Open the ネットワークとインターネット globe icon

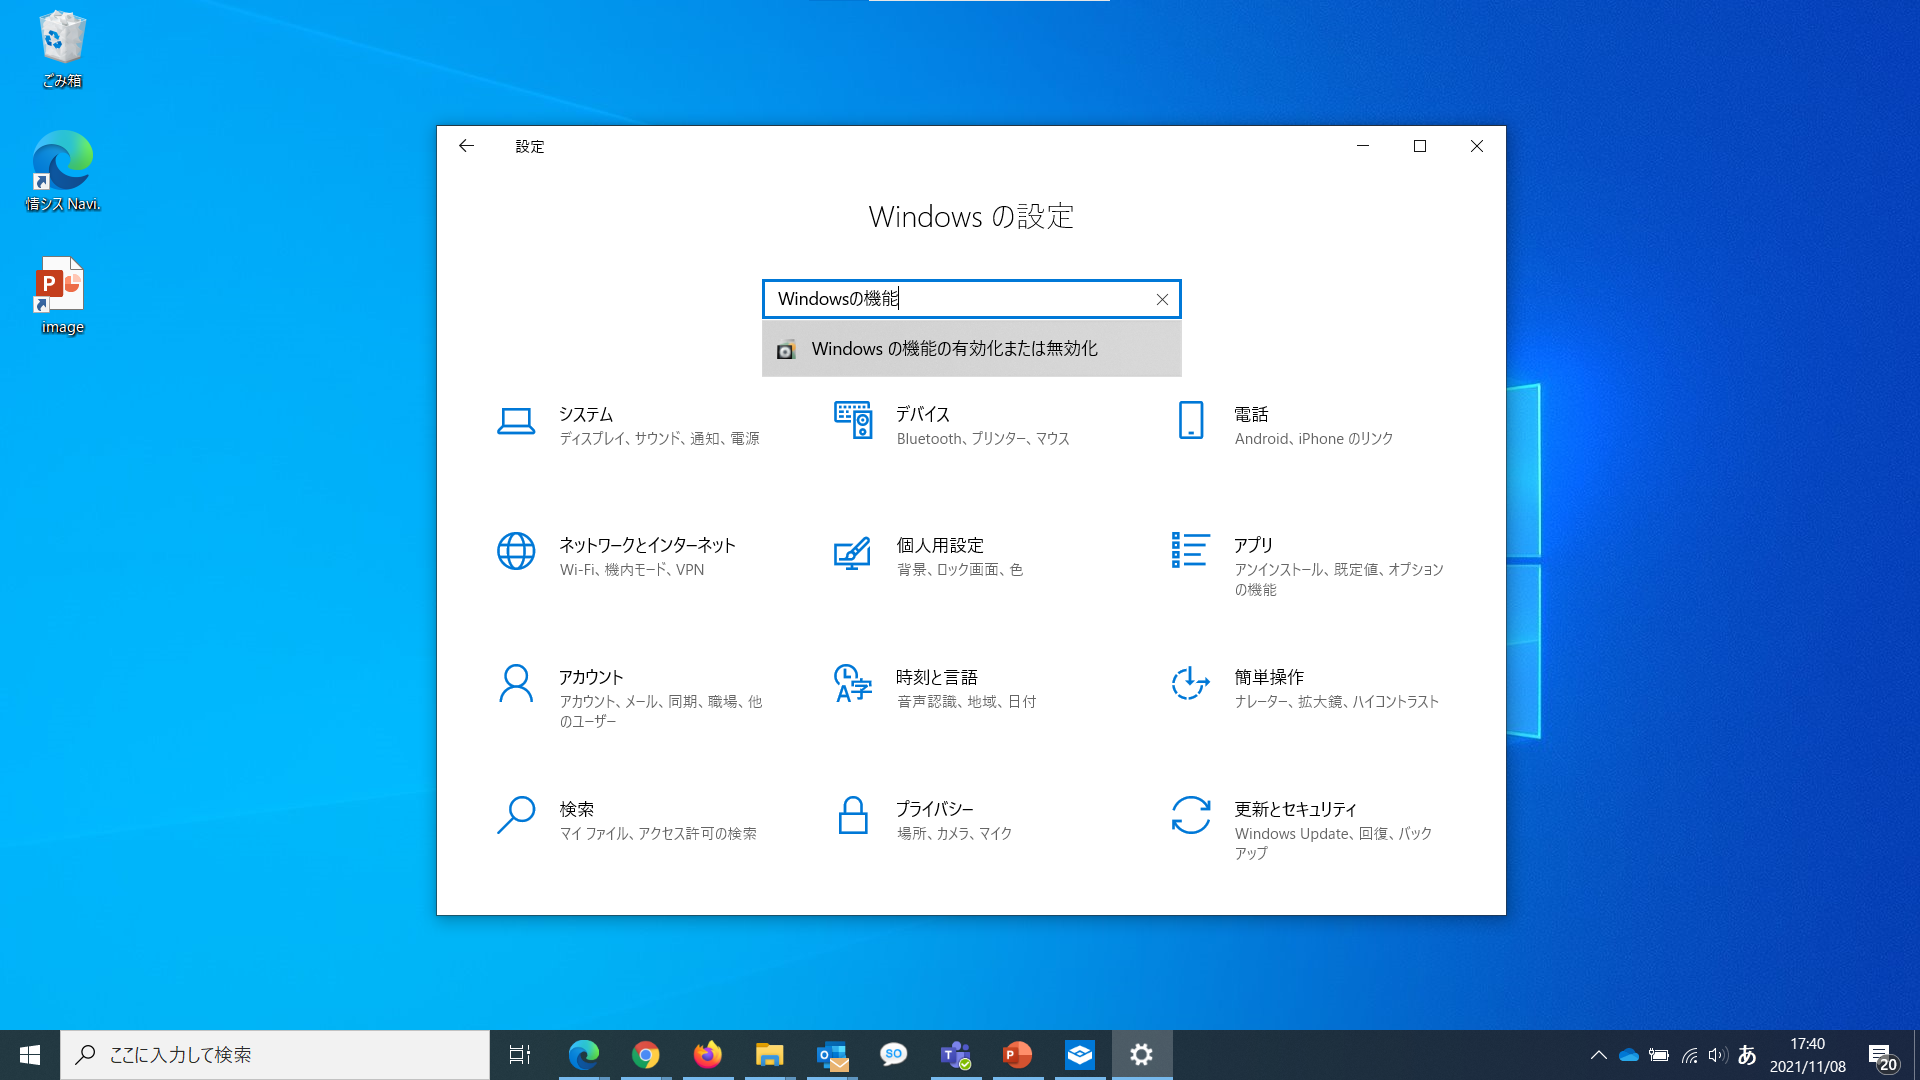(516, 551)
